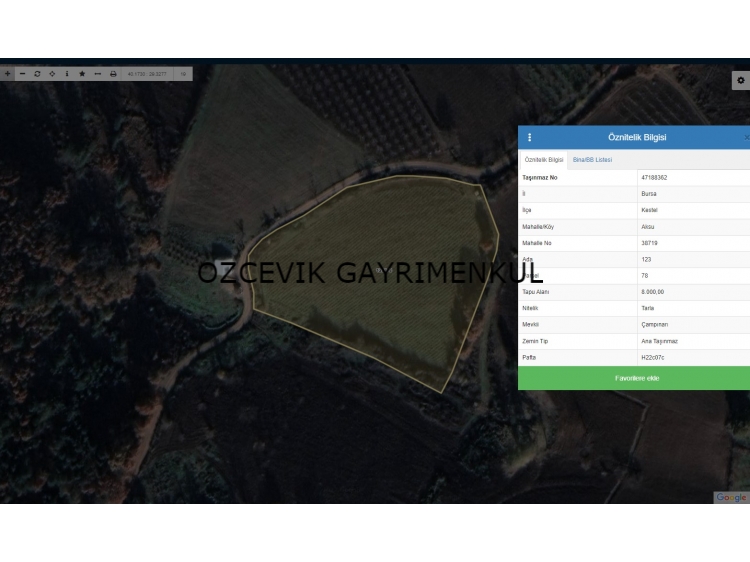750x562 pixels.
Task: Click the Tapu Alanı label
Action: pyautogui.click(x=536, y=292)
